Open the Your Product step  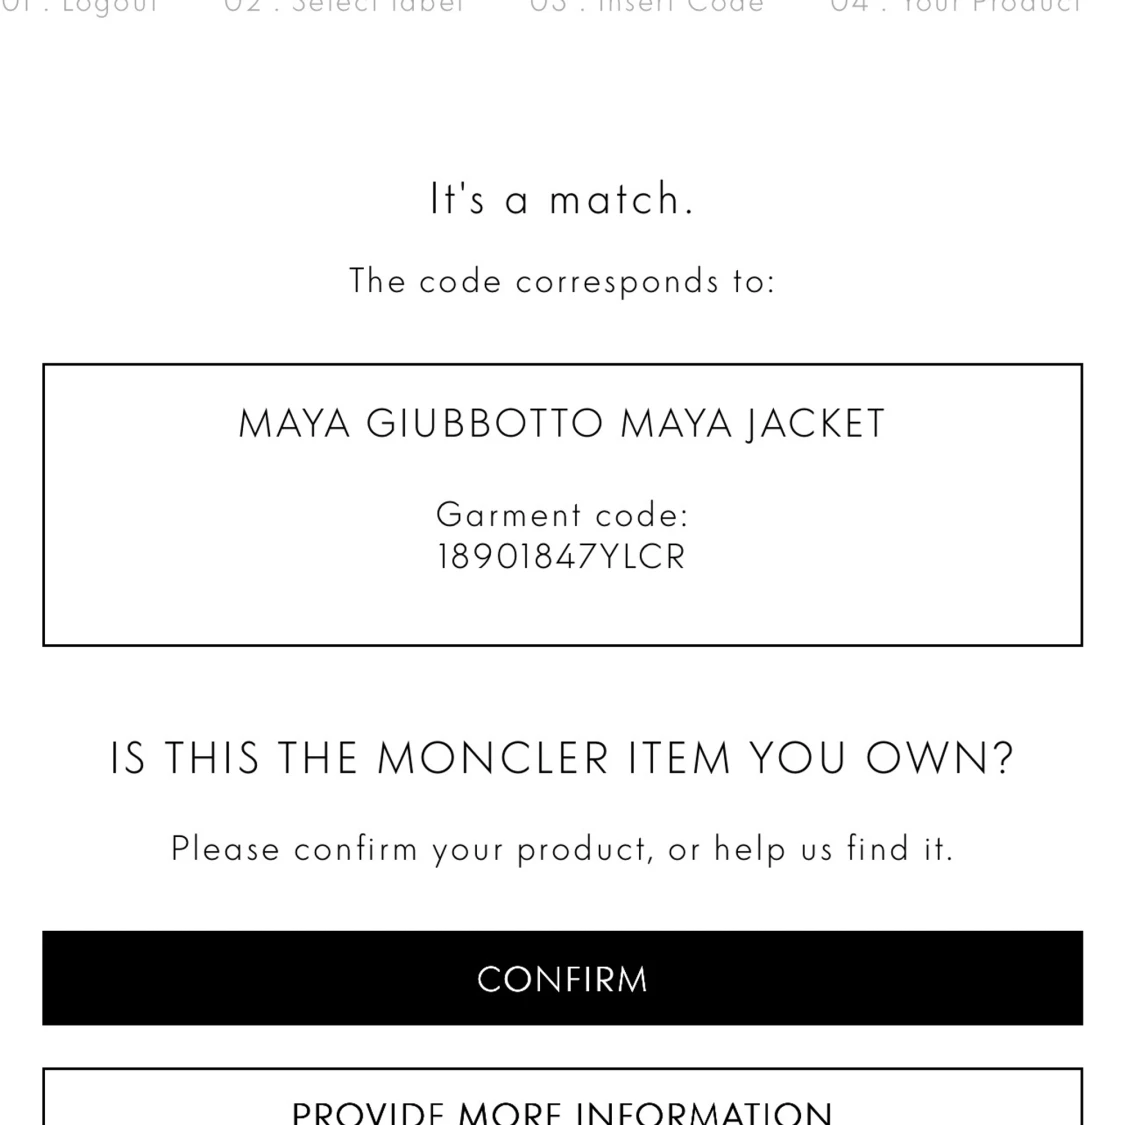955,6
